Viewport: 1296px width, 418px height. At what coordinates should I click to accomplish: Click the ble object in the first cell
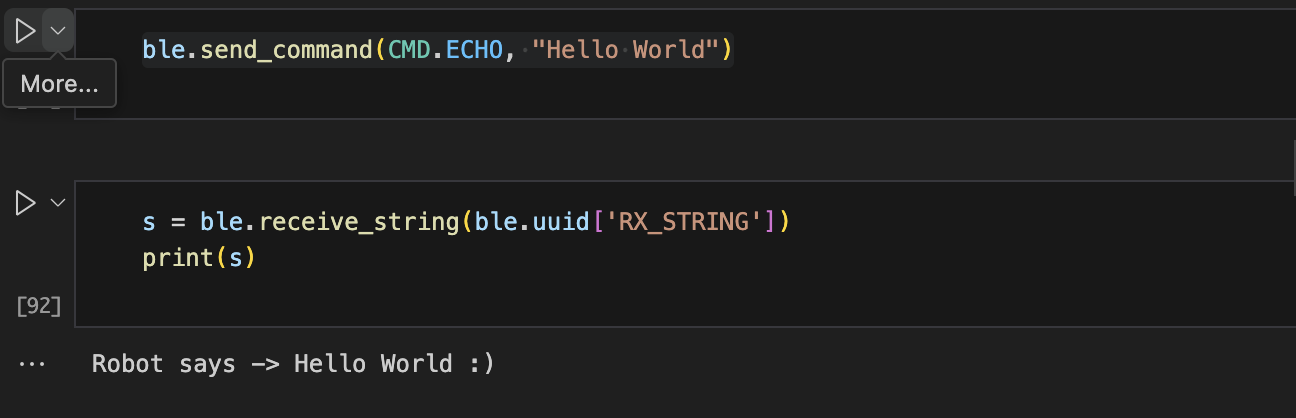163,49
